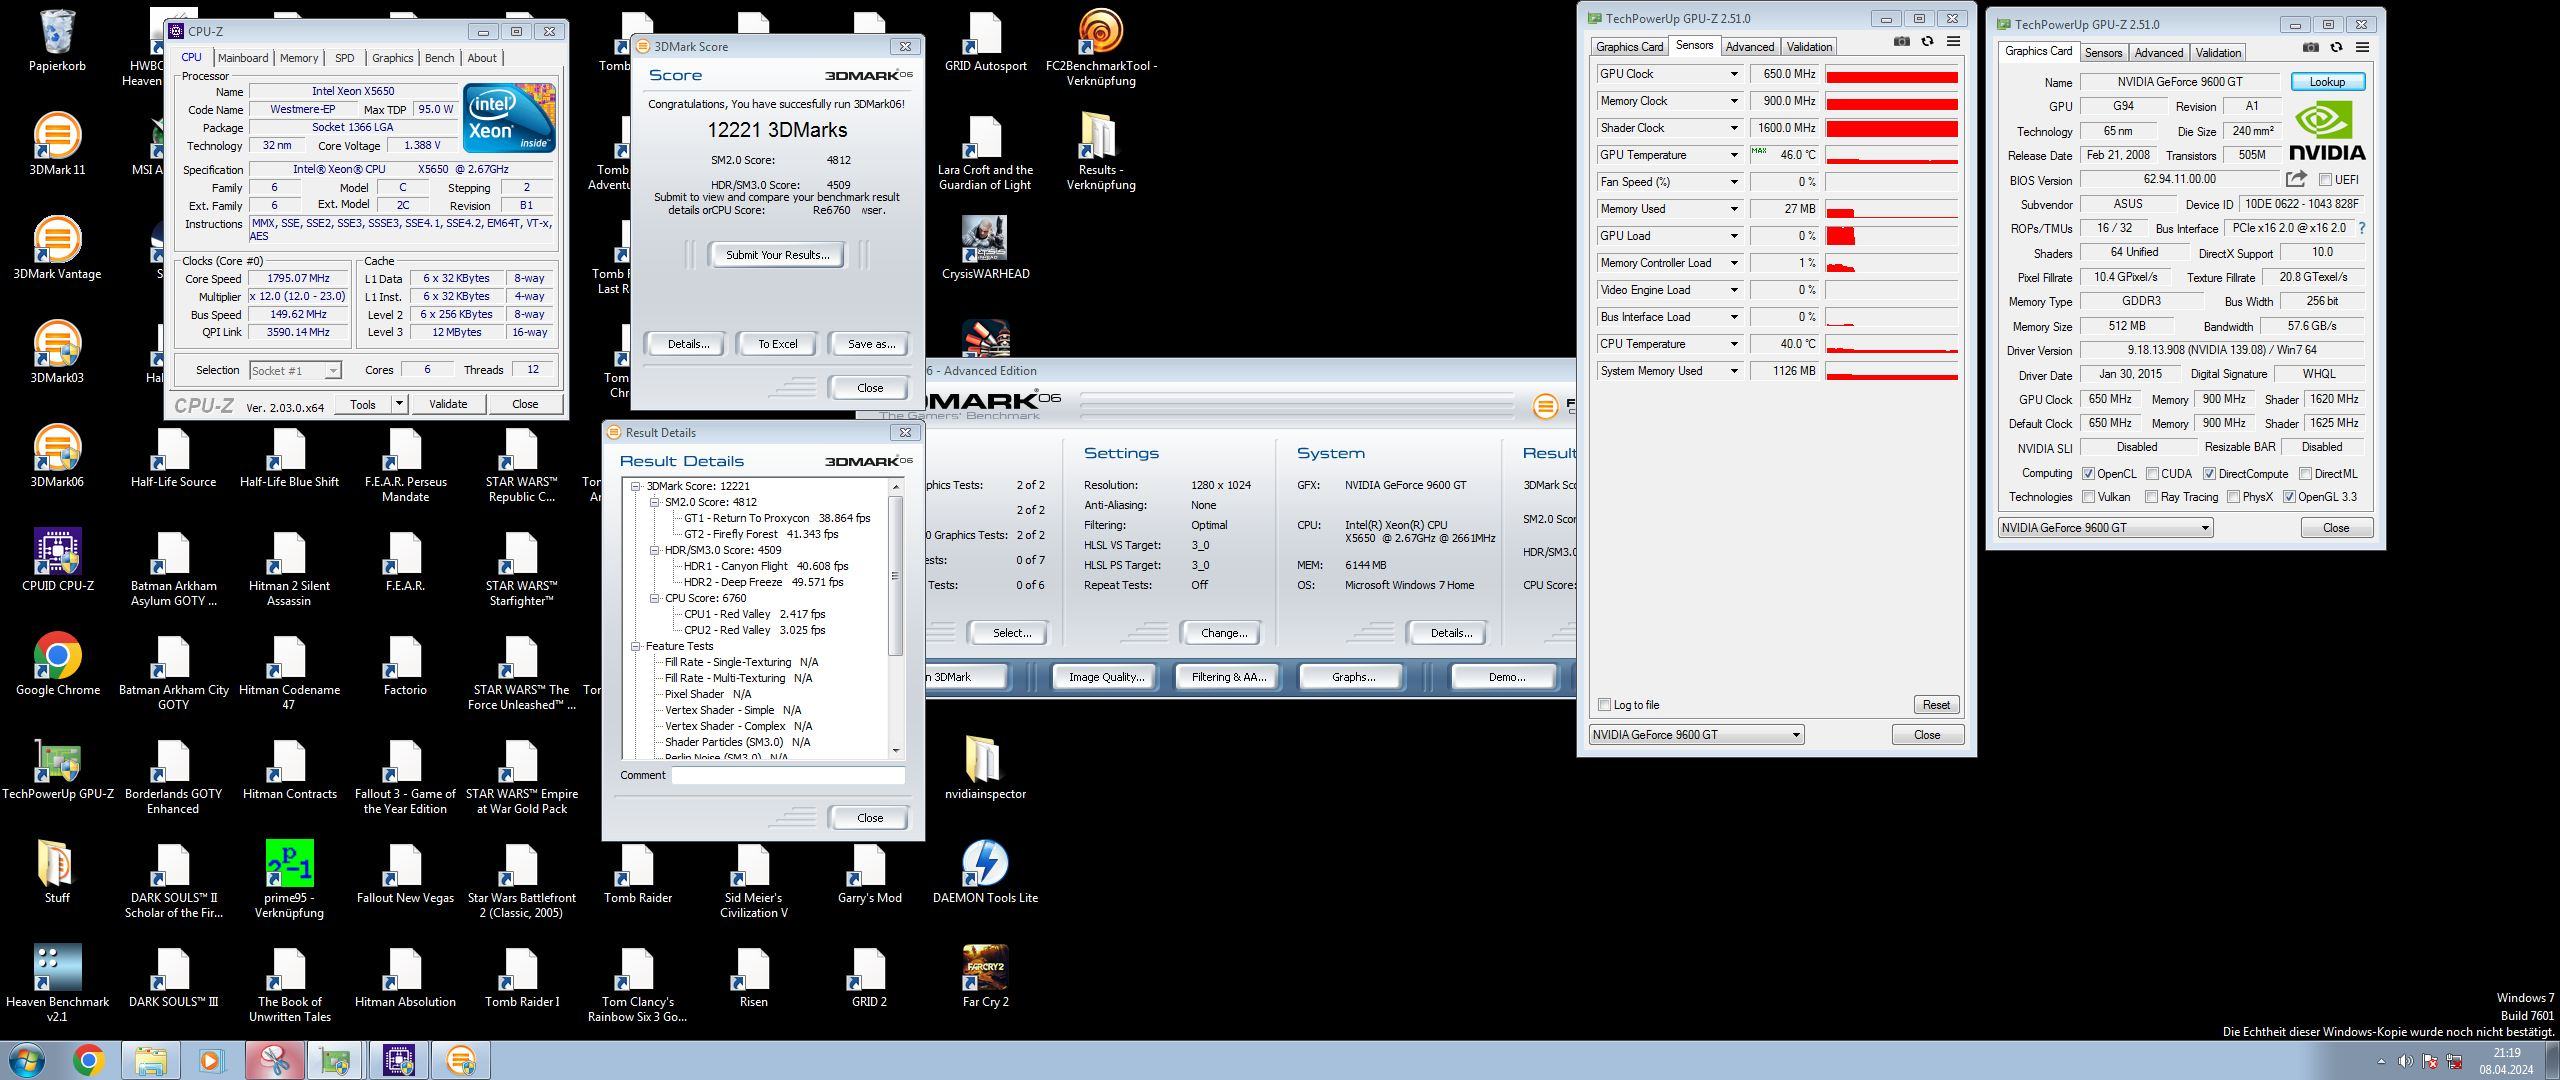This screenshot has width=2560, height=1080.
Task: Toggle the Ray Tracing checkbox
Action: click(2152, 497)
